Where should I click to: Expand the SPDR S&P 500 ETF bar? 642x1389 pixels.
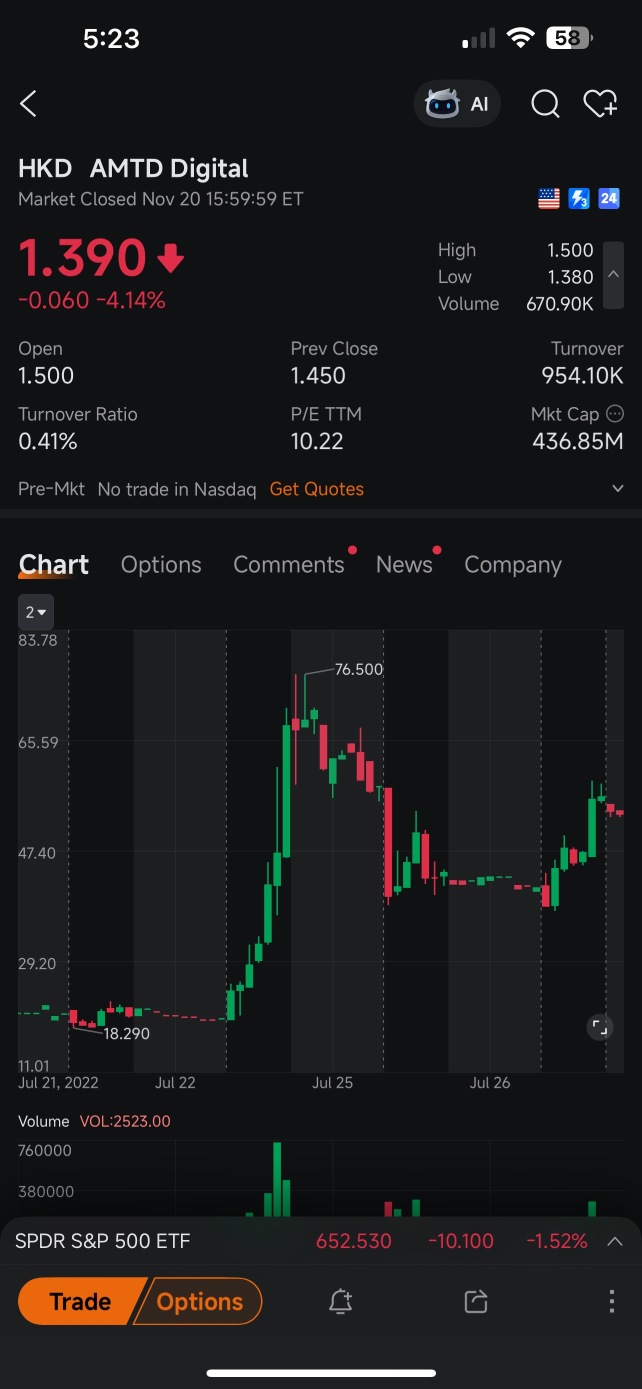click(x=615, y=1241)
